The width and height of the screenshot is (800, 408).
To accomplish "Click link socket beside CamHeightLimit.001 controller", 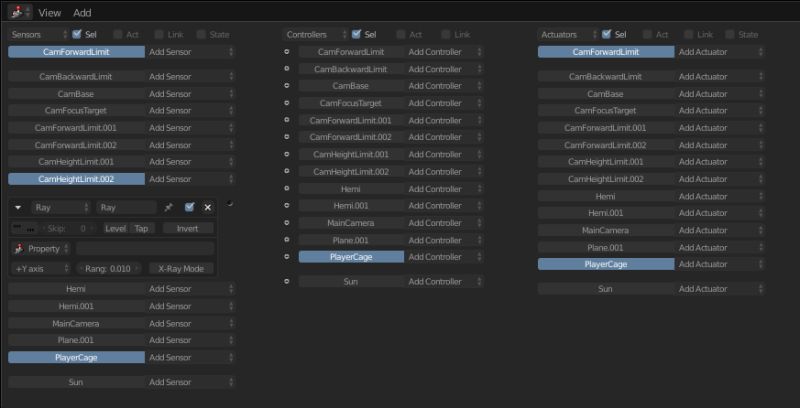I will click(x=286, y=154).
